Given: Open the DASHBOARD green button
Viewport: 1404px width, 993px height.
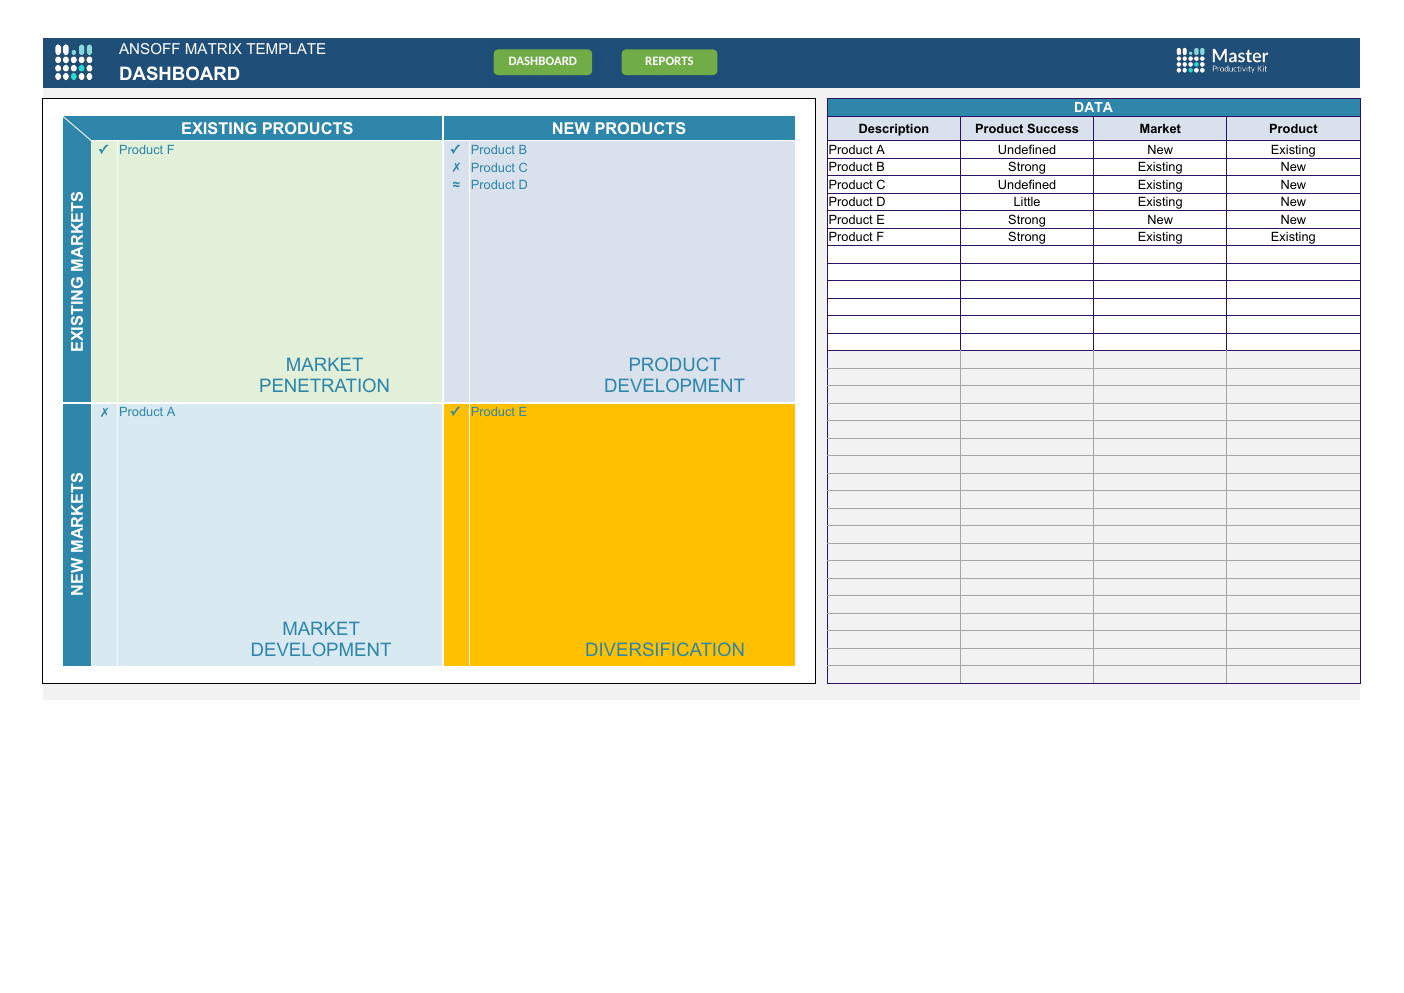Looking at the screenshot, I should pos(543,62).
